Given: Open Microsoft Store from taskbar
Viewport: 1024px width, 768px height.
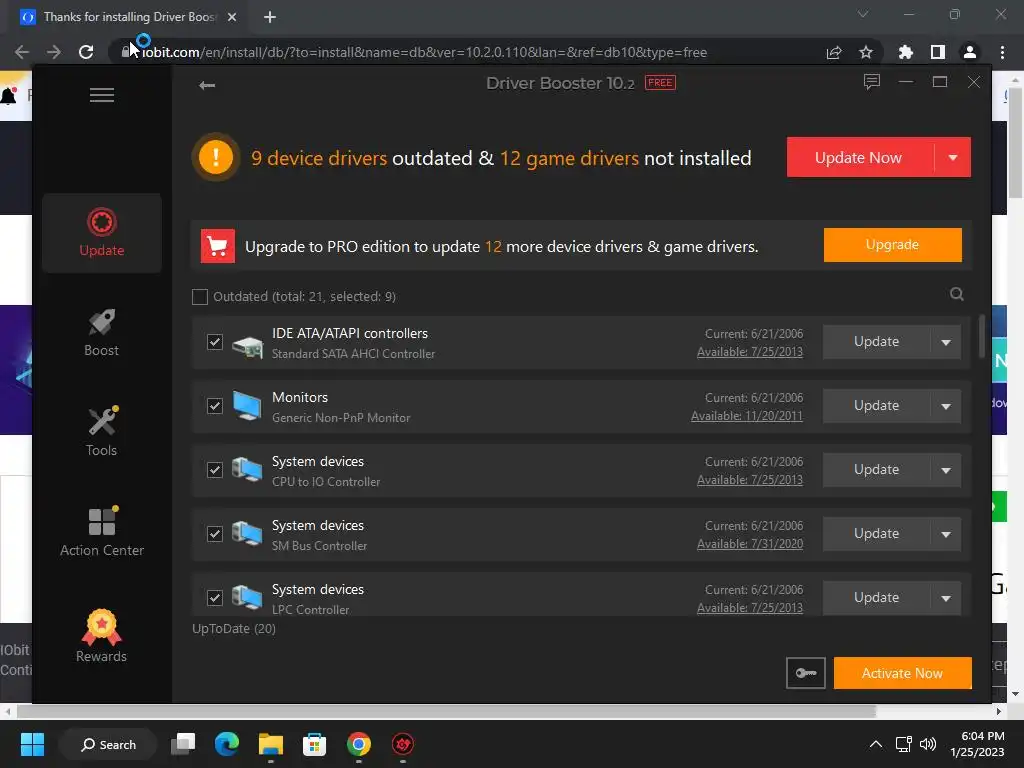Looking at the screenshot, I should (314, 744).
